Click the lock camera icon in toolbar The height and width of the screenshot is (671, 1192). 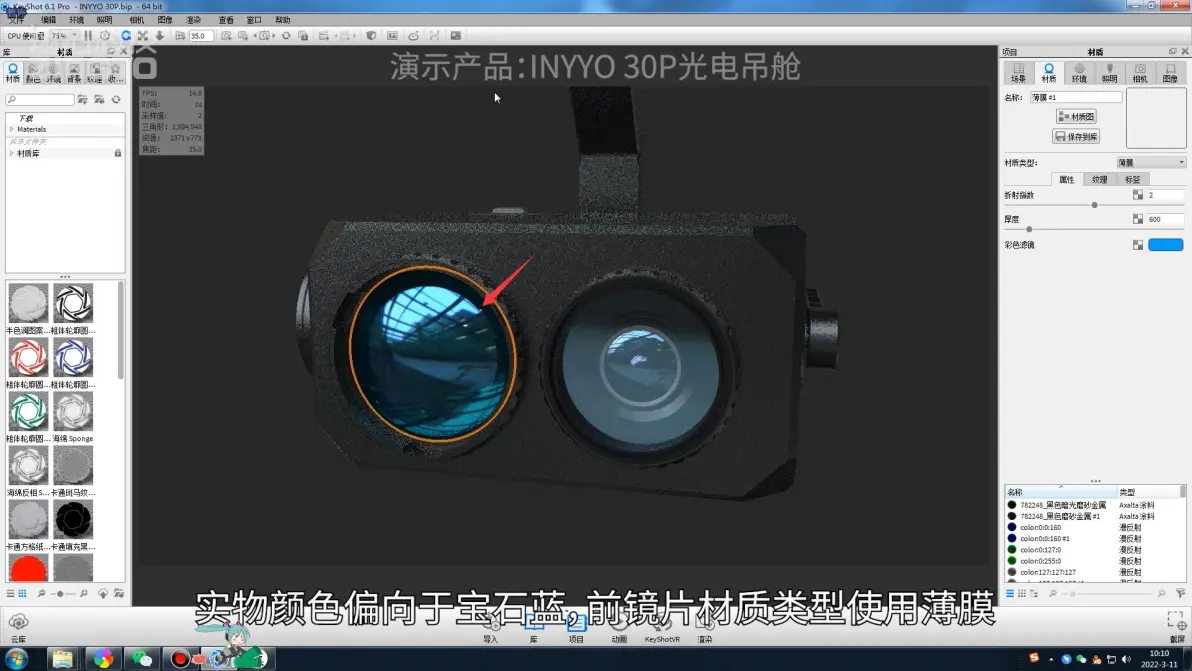pyautogui.click(x=303, y=36)
